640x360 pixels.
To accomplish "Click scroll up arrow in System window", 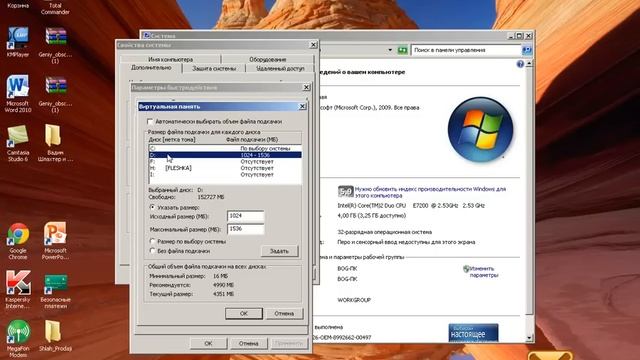I will (529, 64).
